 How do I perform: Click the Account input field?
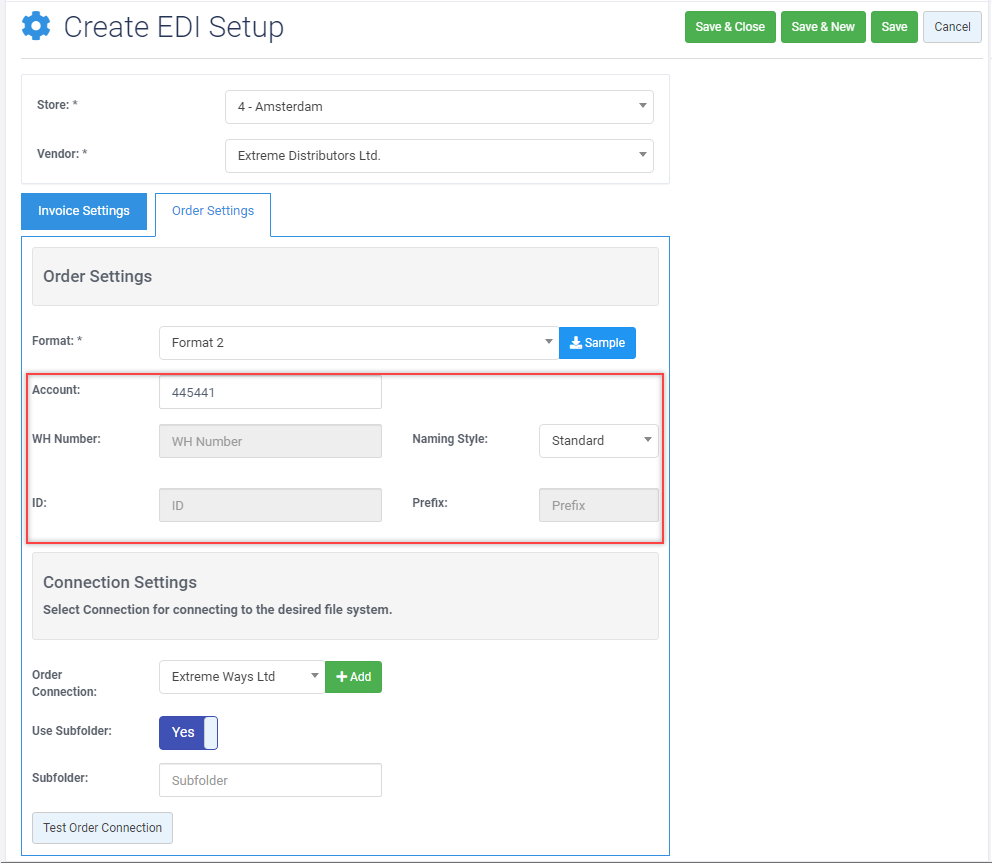[270, 393]
